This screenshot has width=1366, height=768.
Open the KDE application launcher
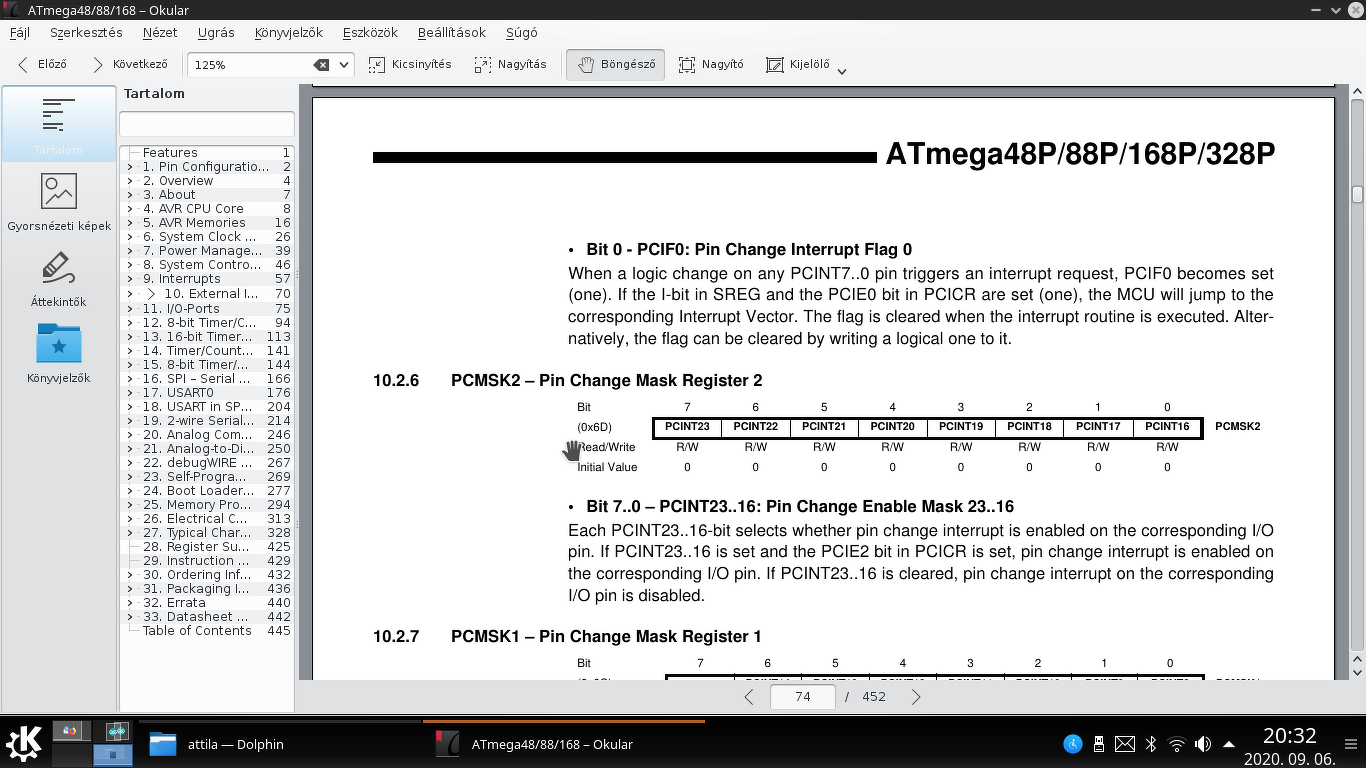click(x=24, y=743)
